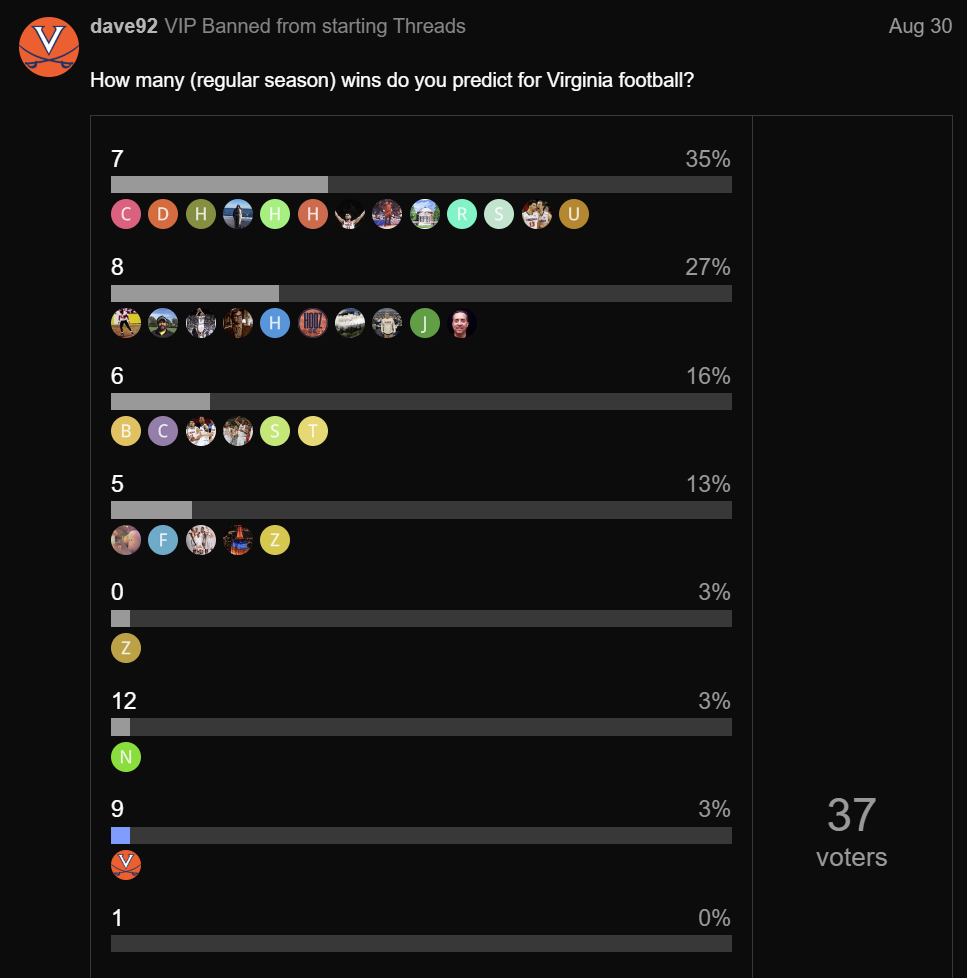Viewport: 967px width, 978px height.
Task: Open the yellow B voter avatar
Action: coord(126,431)
